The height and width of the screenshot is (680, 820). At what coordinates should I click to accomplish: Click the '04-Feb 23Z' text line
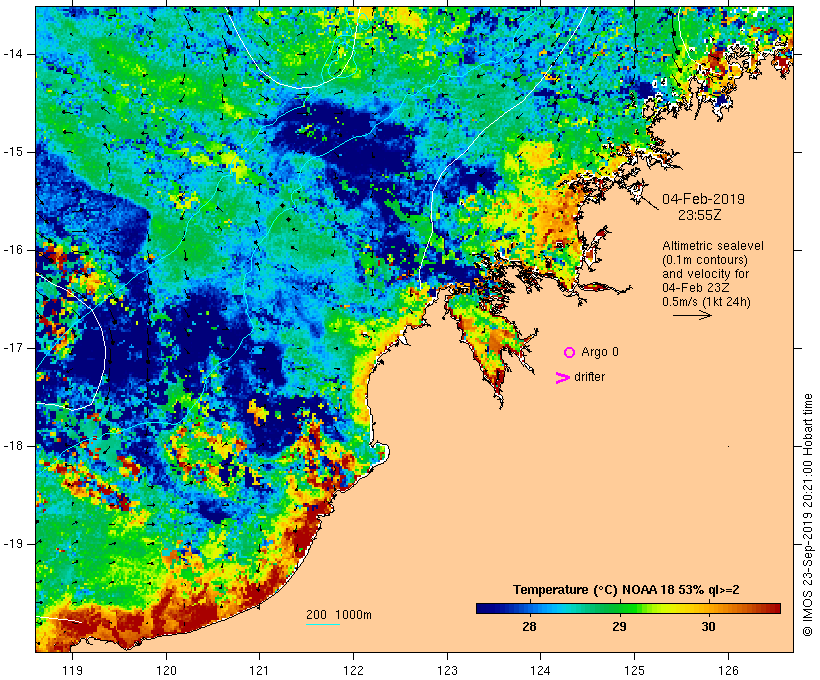(x=696, y=288)
